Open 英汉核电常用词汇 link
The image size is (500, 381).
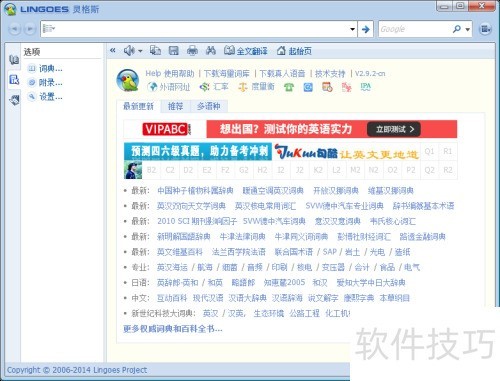pyautogui.click(x=265, y=206)
